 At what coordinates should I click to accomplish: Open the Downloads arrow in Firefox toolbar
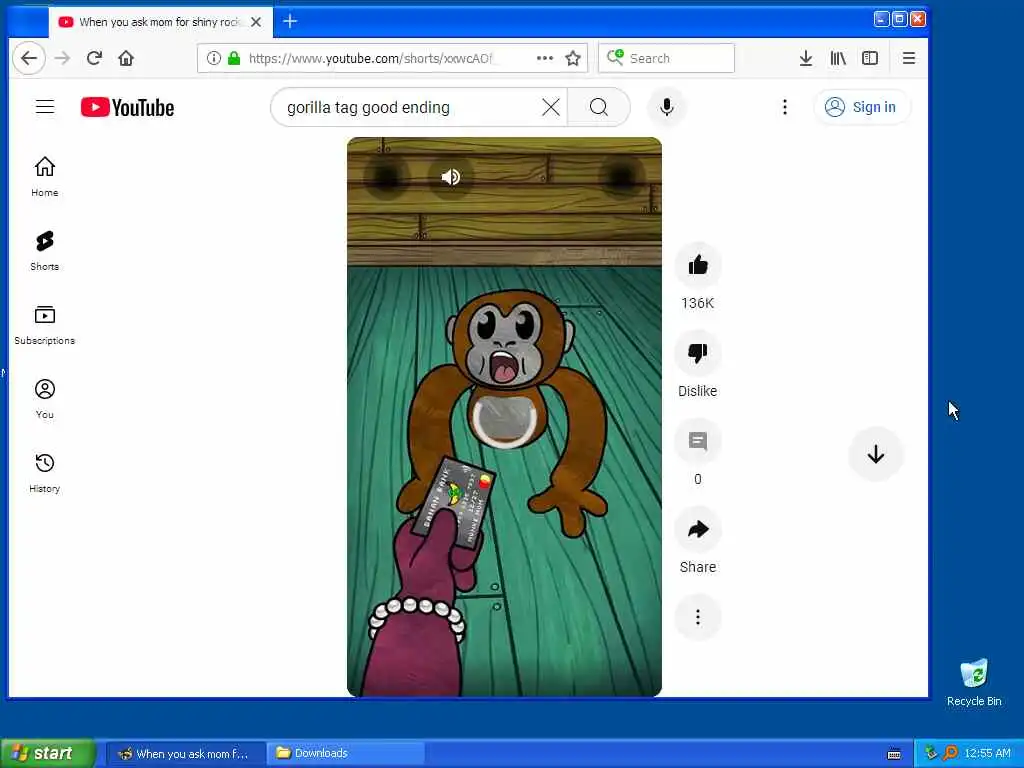(x=806, y=58)
